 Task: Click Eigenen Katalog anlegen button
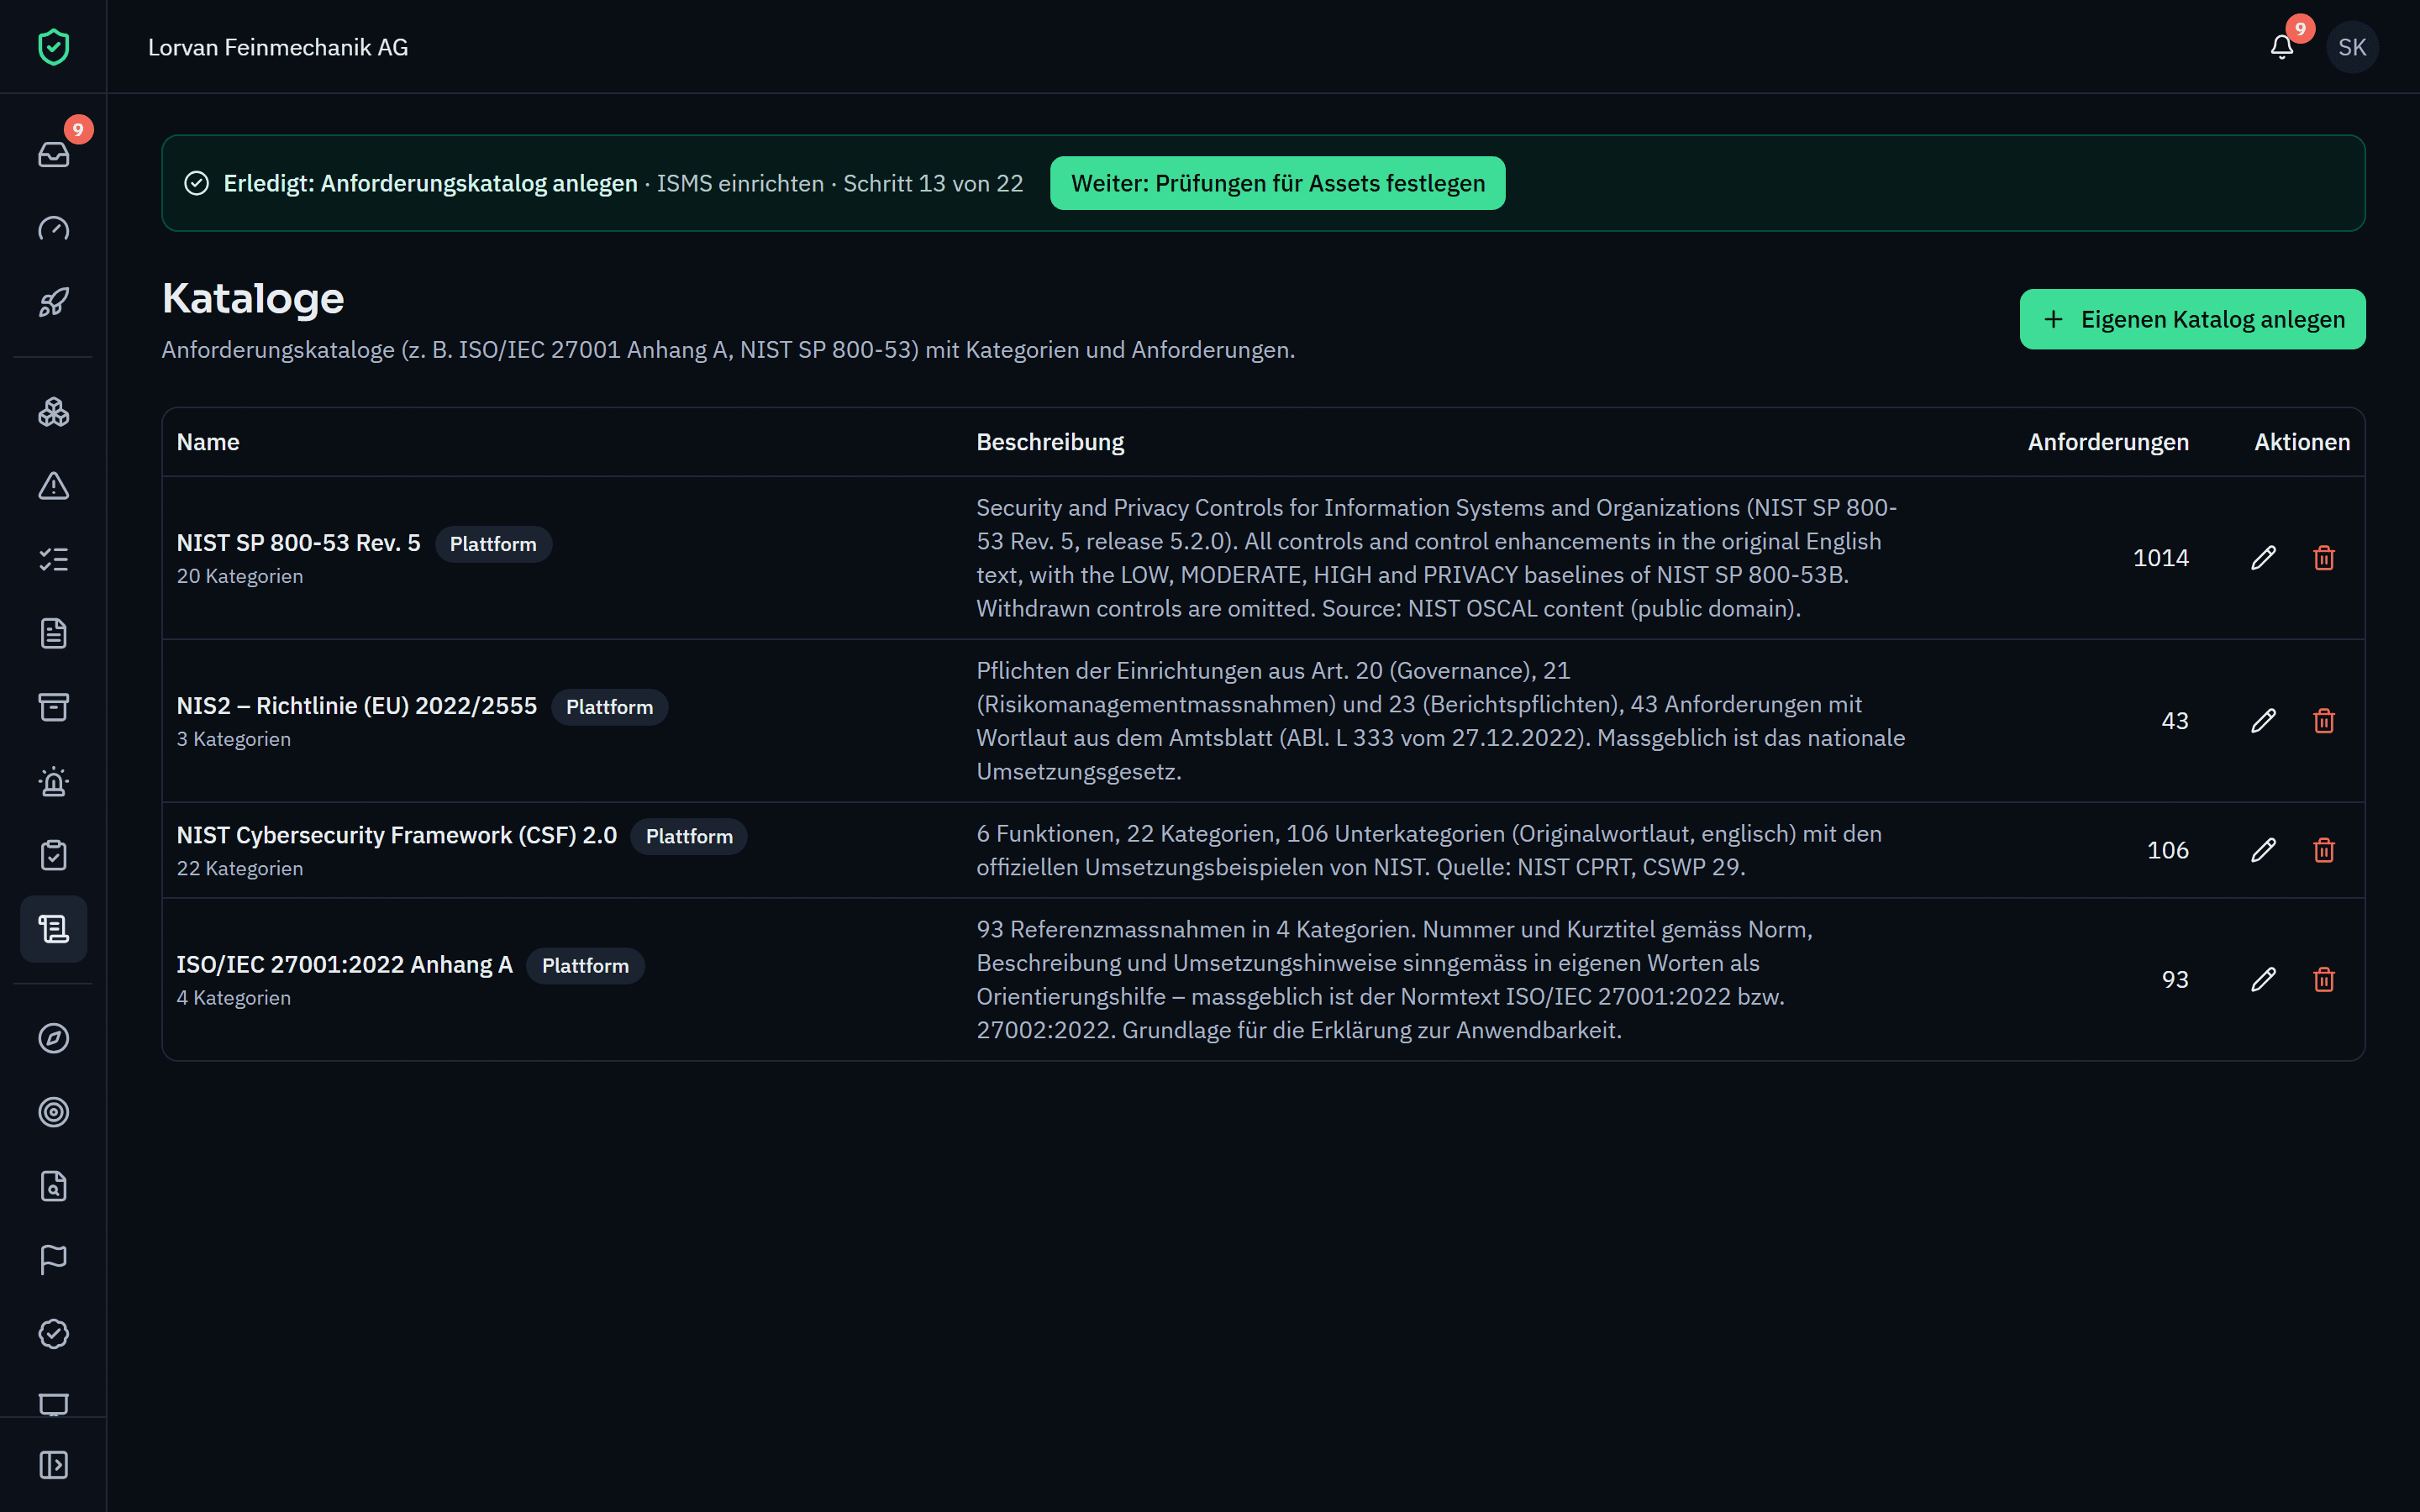click(x=2192, y=319)
